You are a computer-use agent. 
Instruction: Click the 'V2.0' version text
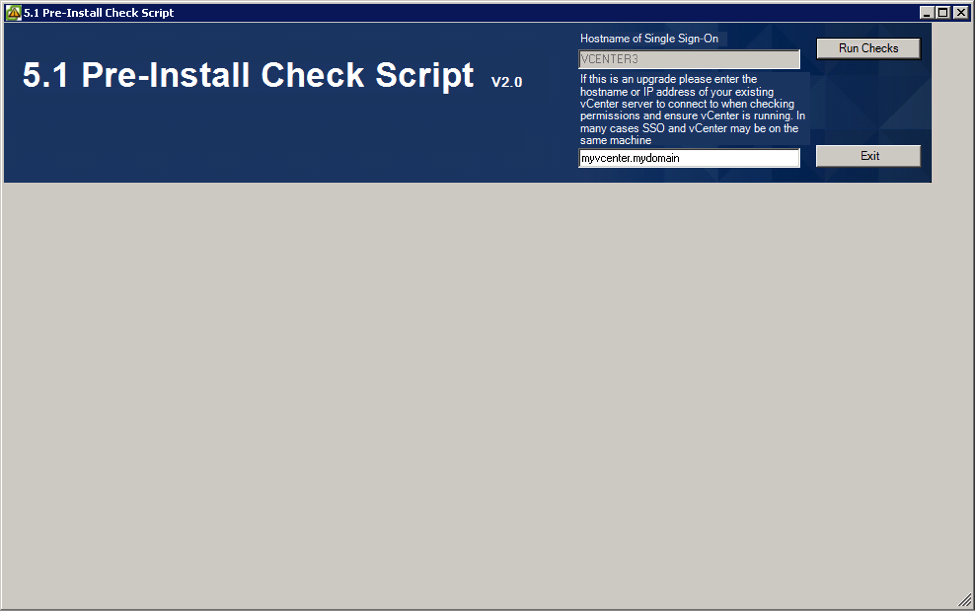click(507, 82)
